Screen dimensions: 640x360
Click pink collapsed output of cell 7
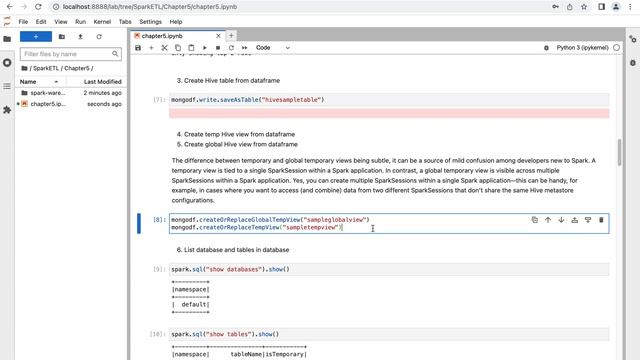(389, 113)
